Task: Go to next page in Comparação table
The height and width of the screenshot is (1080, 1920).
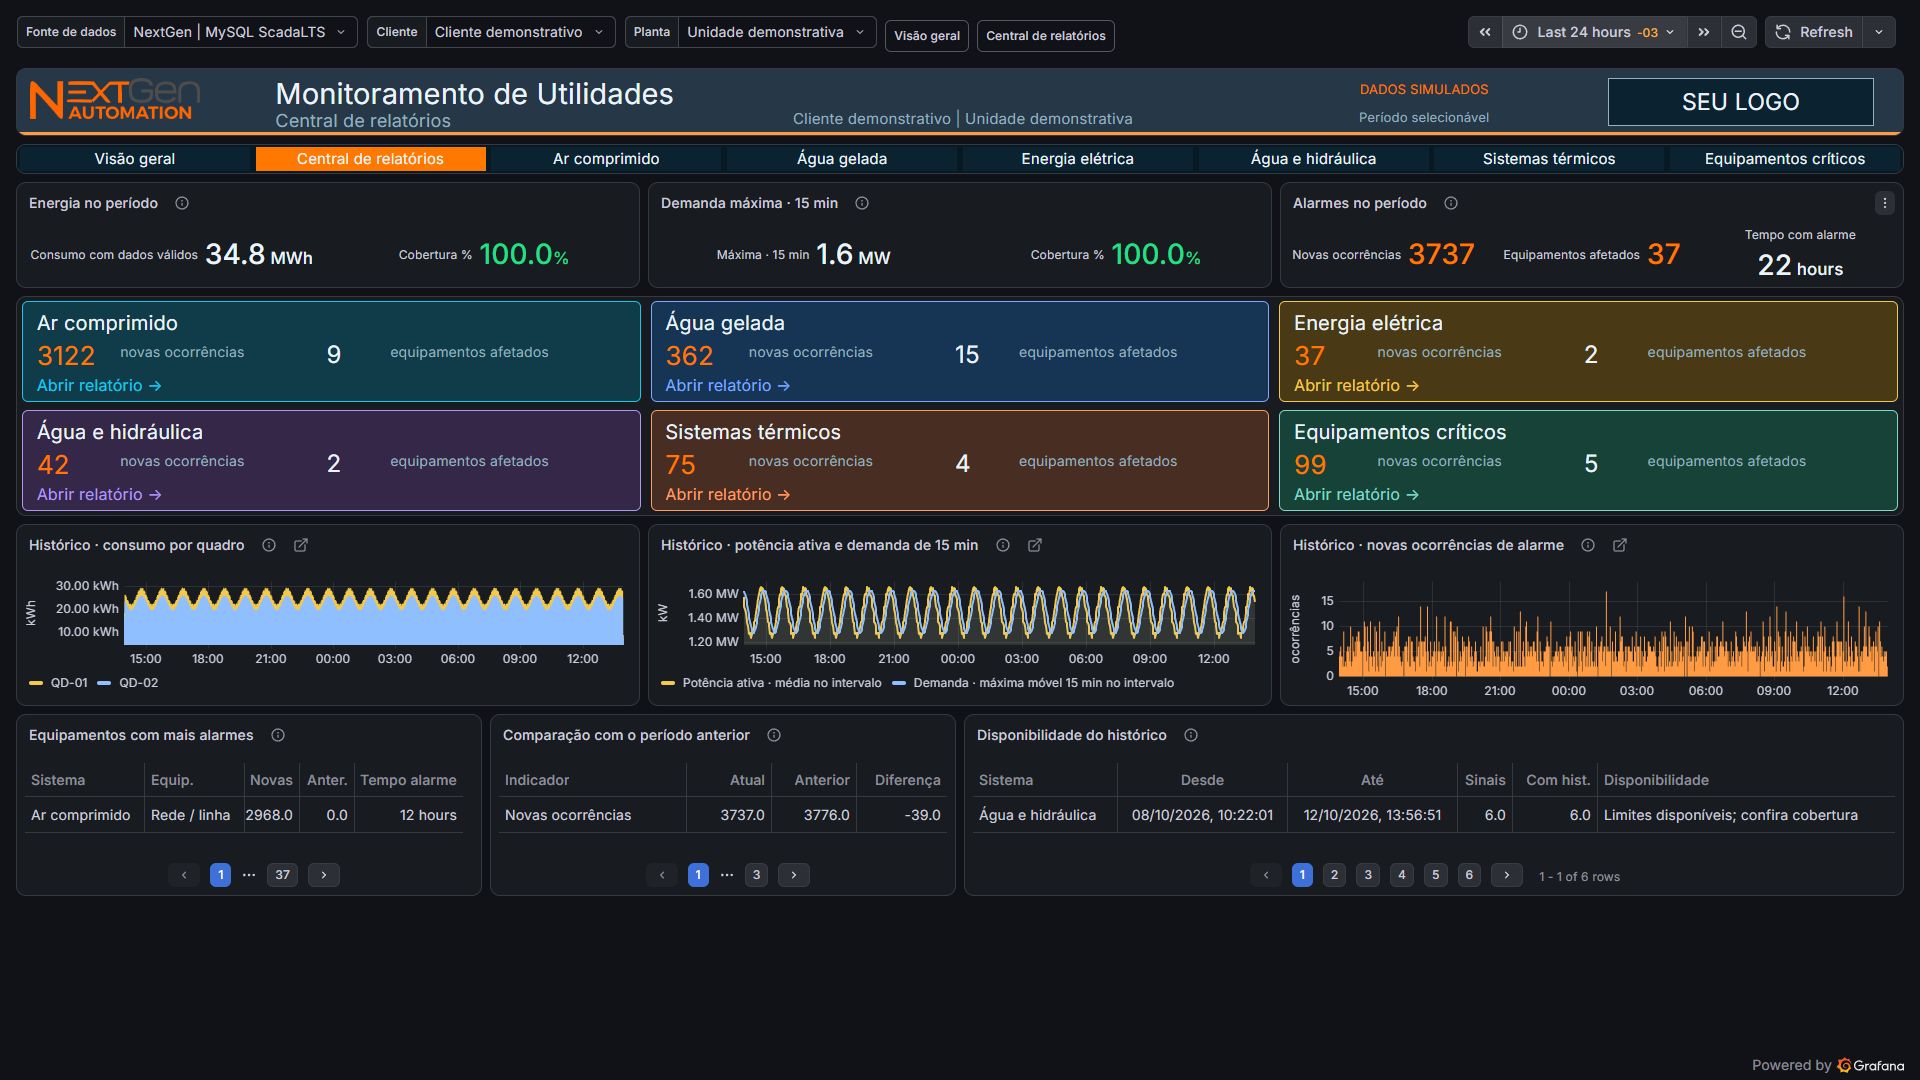Action: [x=794, y=875]
